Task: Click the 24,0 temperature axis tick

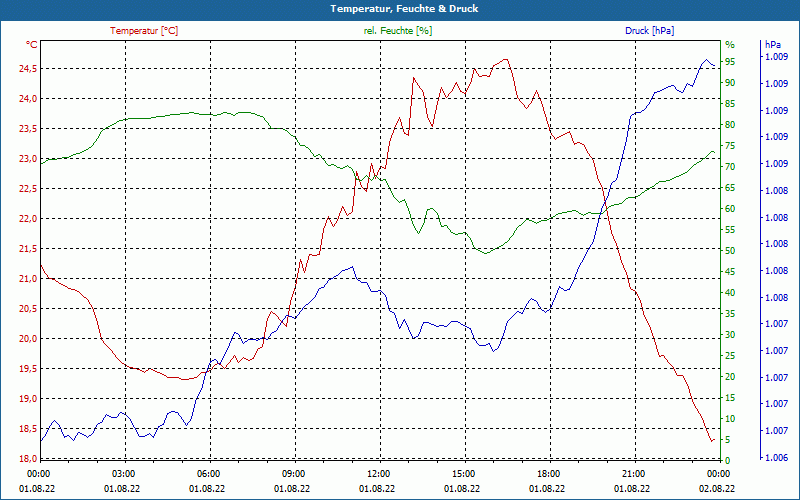Action: click(28, 98)
